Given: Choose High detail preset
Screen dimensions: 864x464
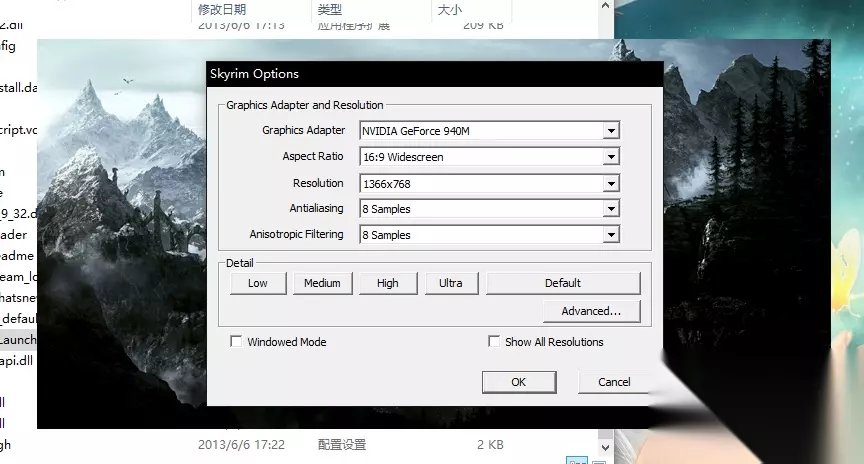Looking at the screenshot, I should [388, 283].
